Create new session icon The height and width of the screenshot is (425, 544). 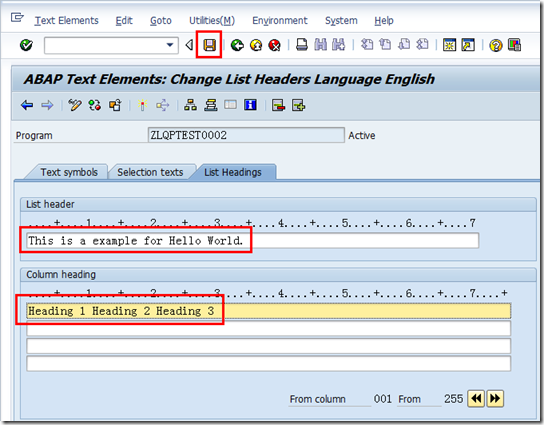click(449, 45)
